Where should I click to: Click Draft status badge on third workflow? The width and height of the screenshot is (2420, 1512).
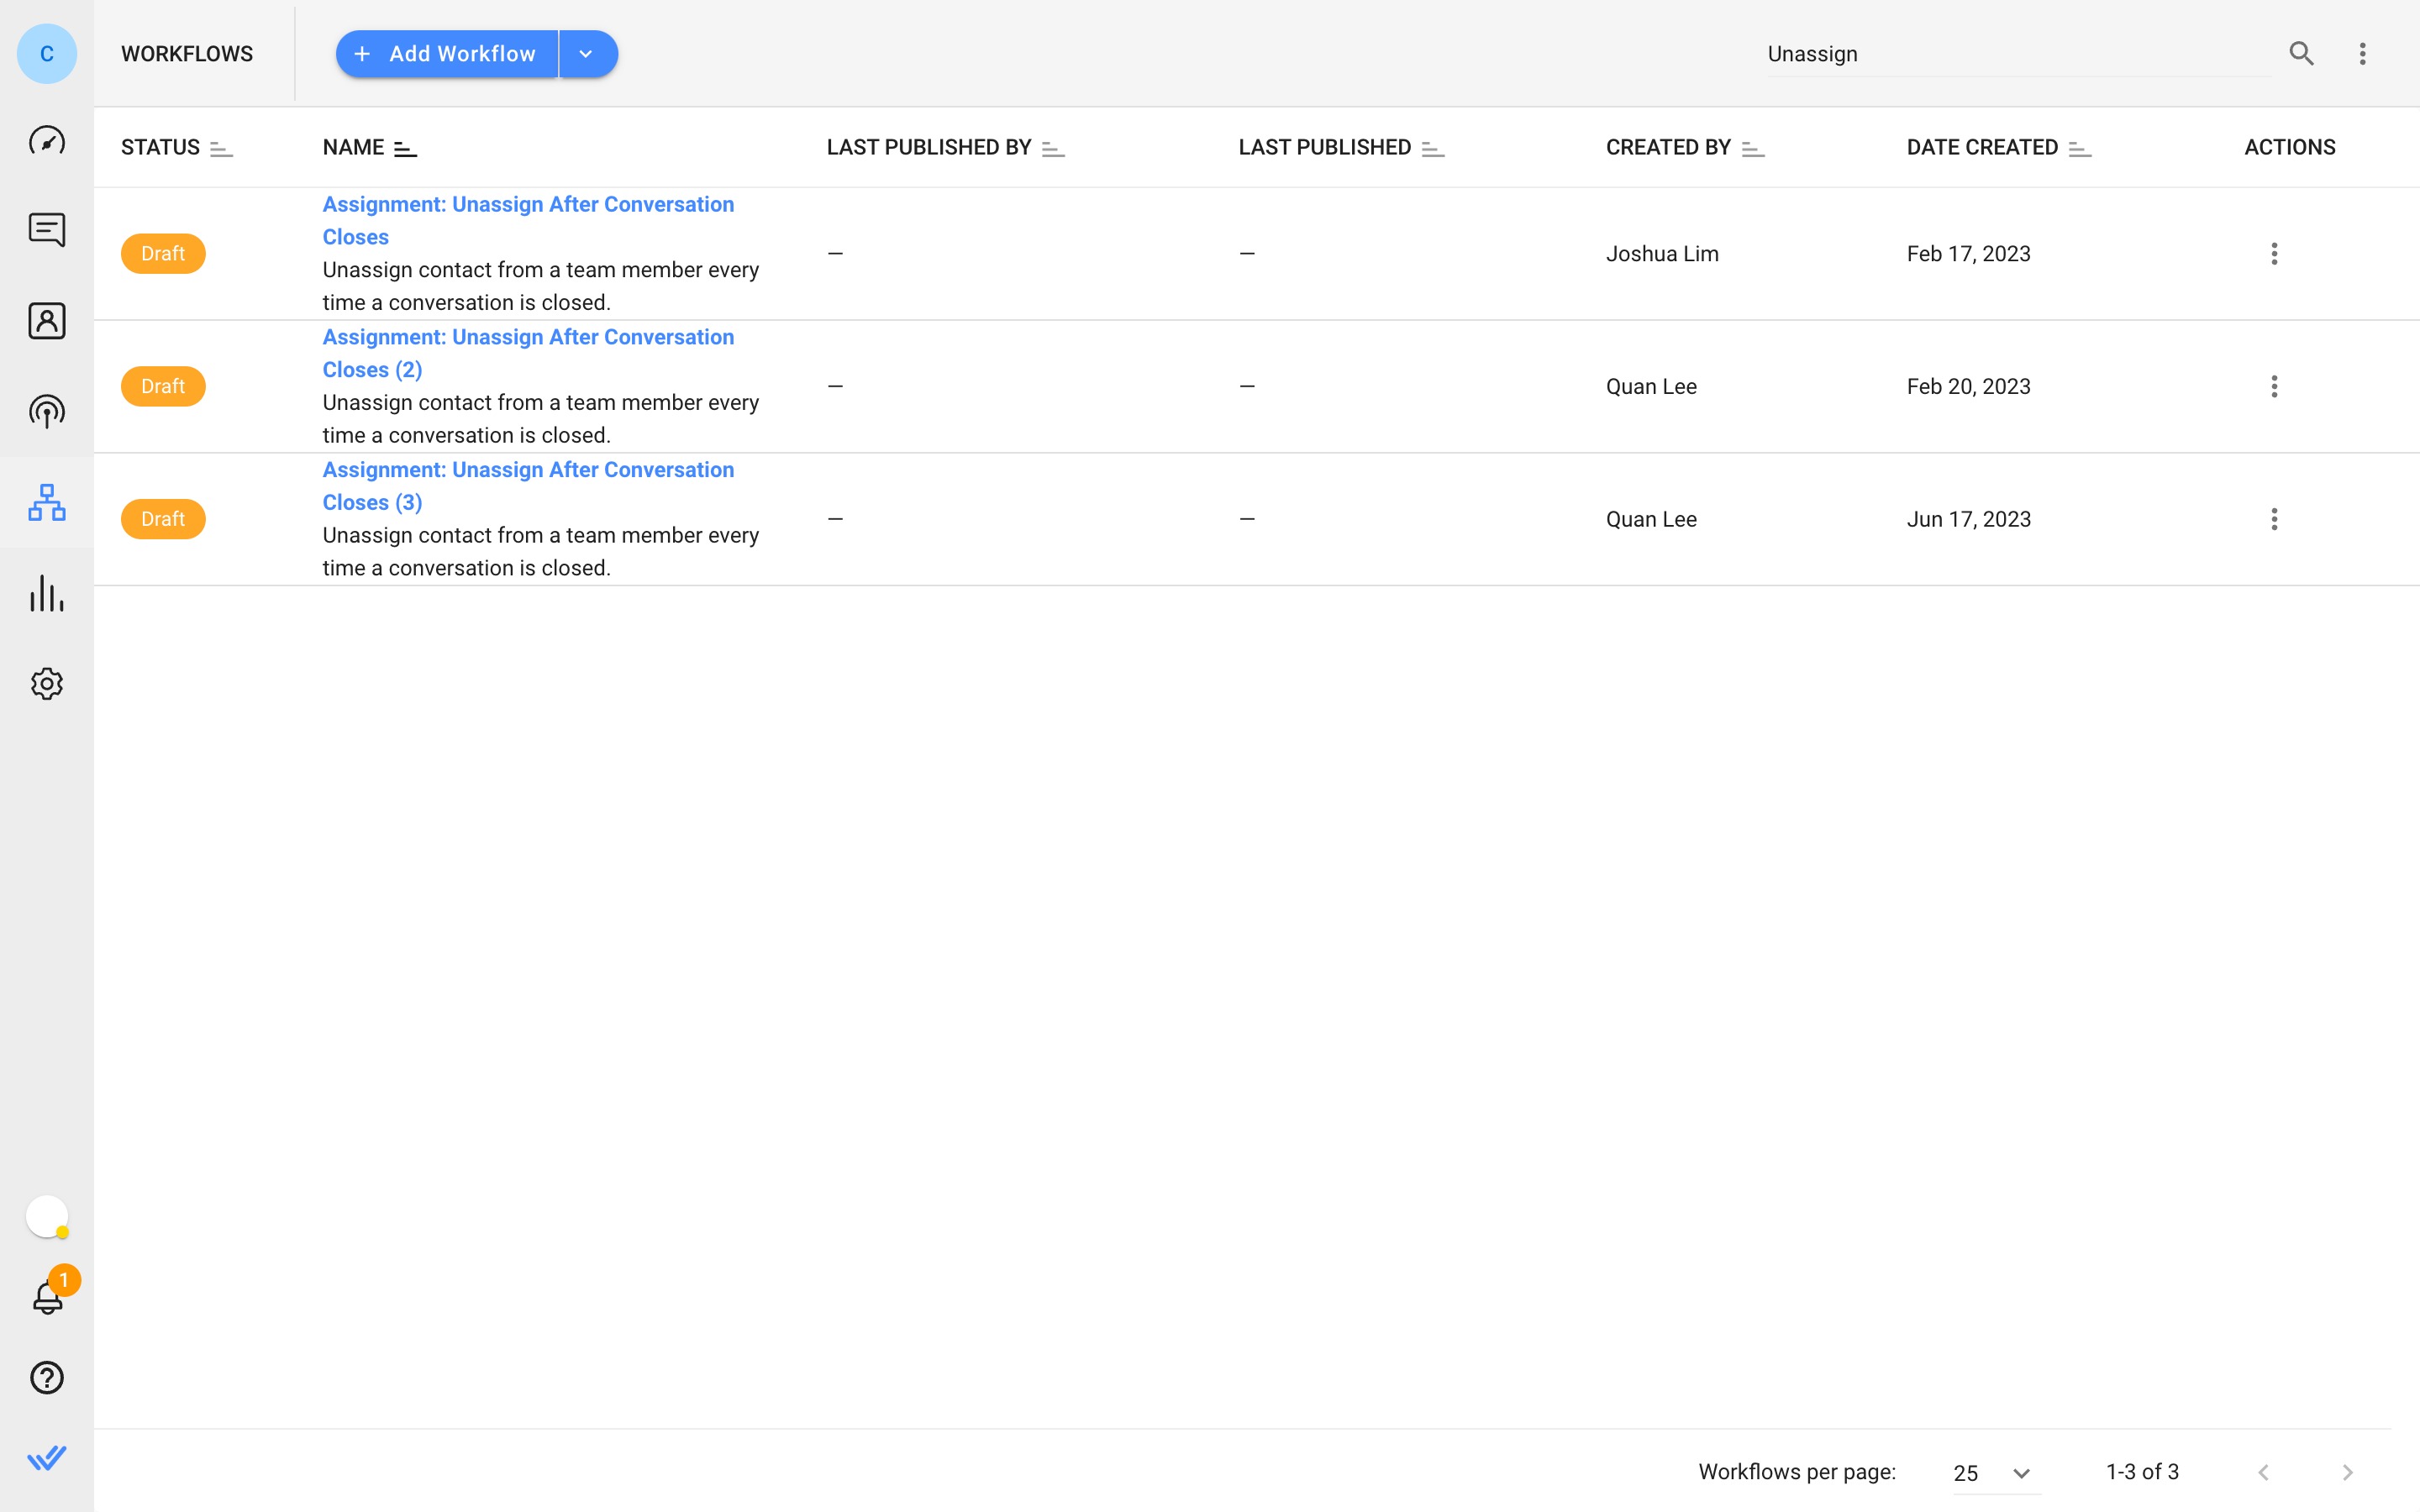point(164,517)
